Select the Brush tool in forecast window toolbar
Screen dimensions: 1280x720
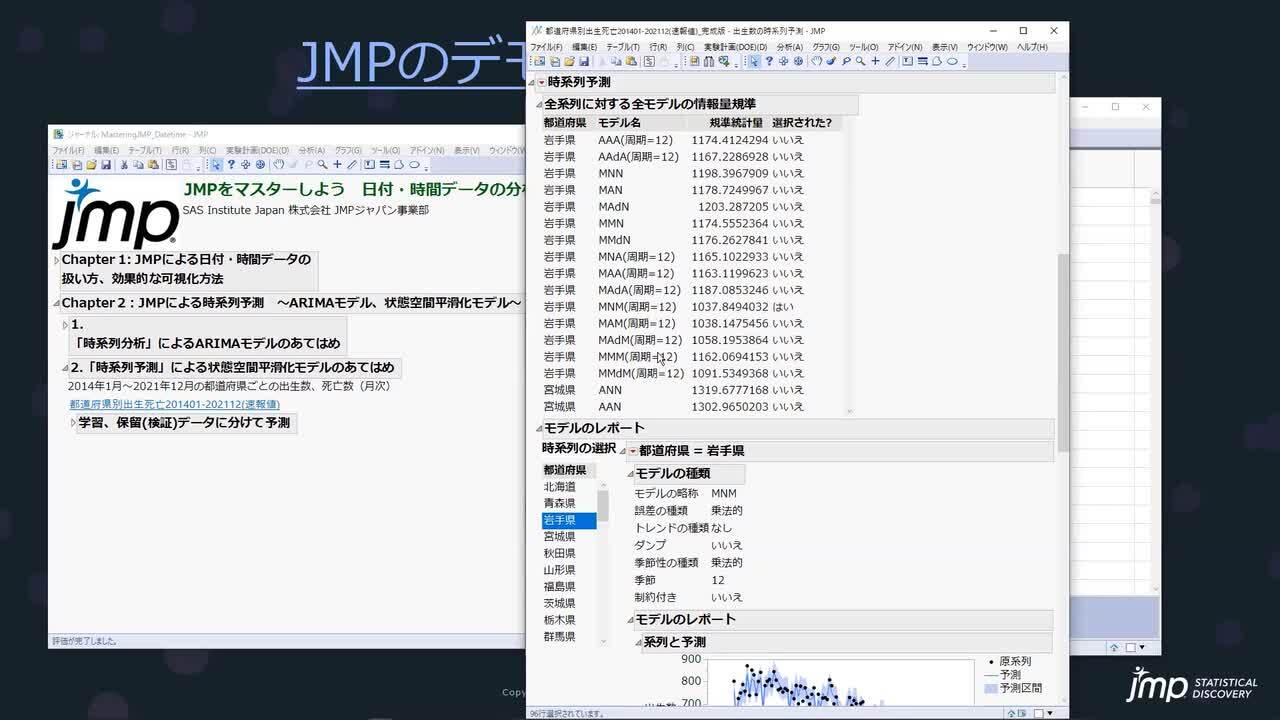830,61
